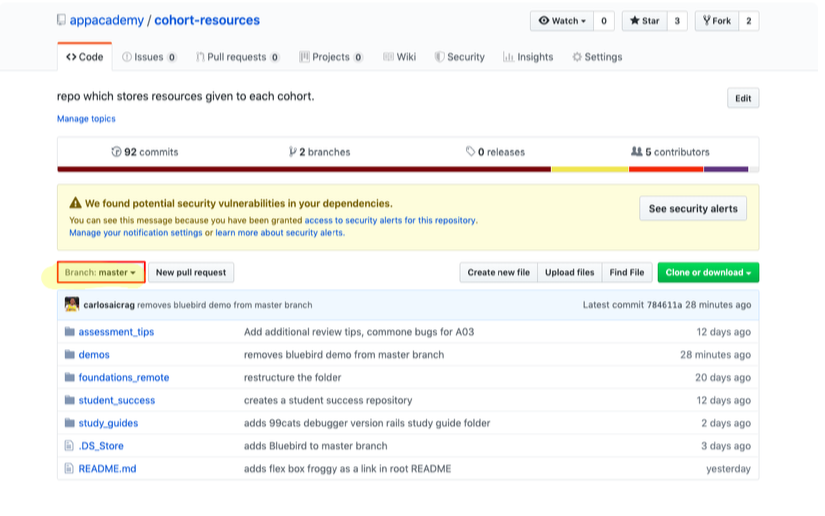Fork the repository
The width and height of the screenshot is (825, 516).
click(717, 21)
